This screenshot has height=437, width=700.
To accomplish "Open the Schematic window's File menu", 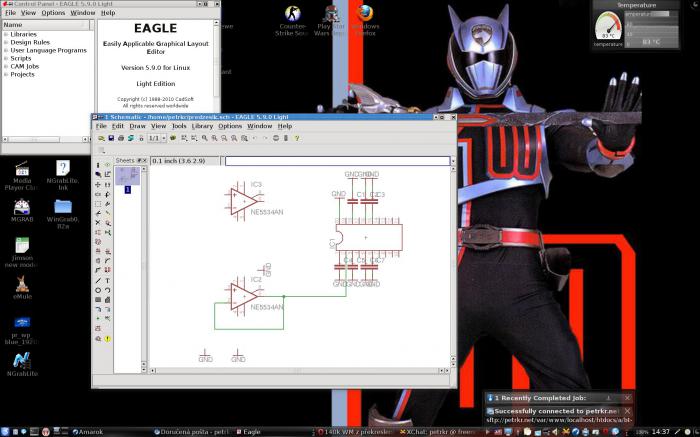I will [x=101, y=126].
